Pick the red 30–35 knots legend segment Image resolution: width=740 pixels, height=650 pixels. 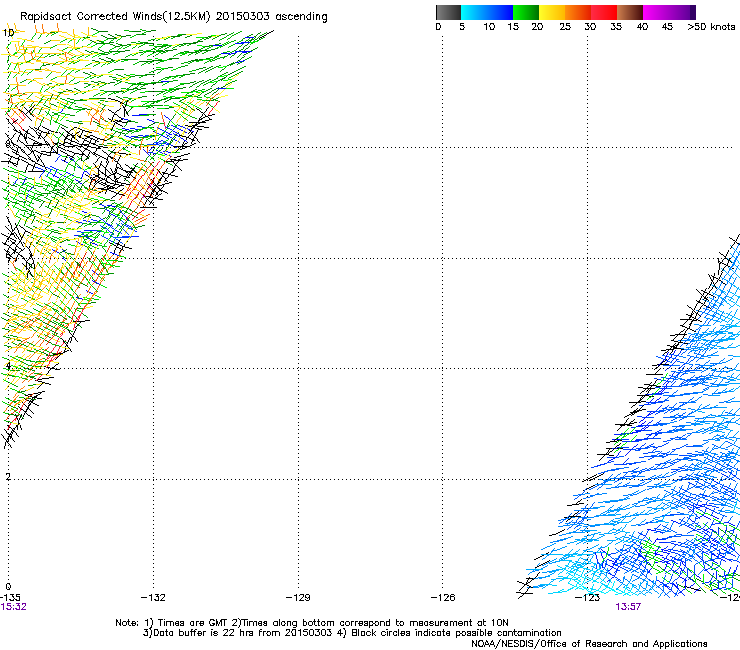[x=604, y=12]
